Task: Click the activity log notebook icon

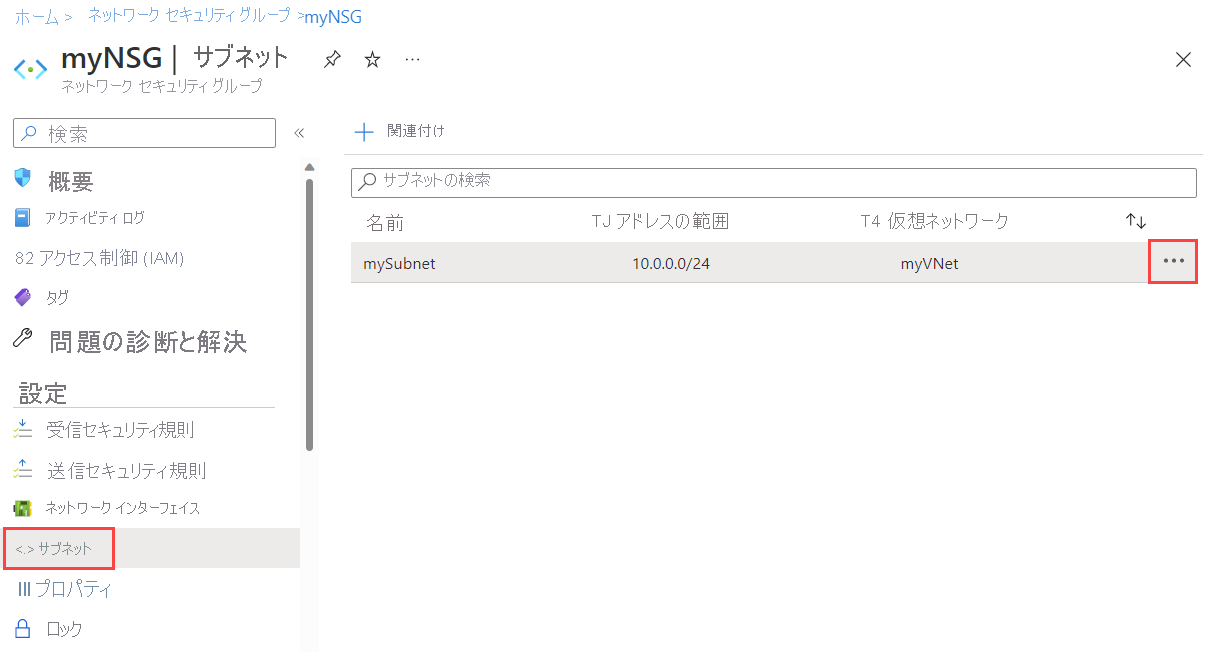Action: (x=23, y=217)
